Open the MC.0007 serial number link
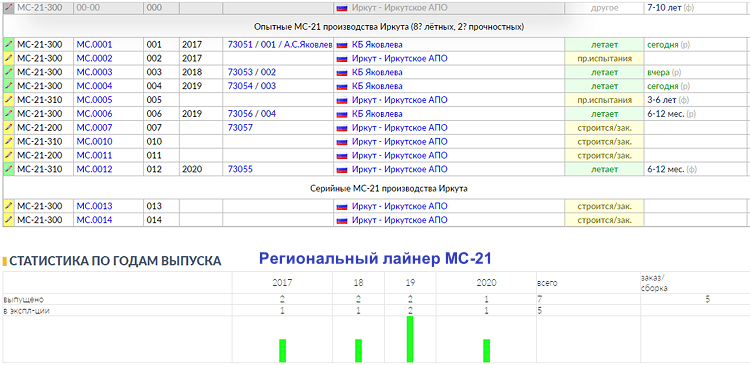 [x=94, y=128]
